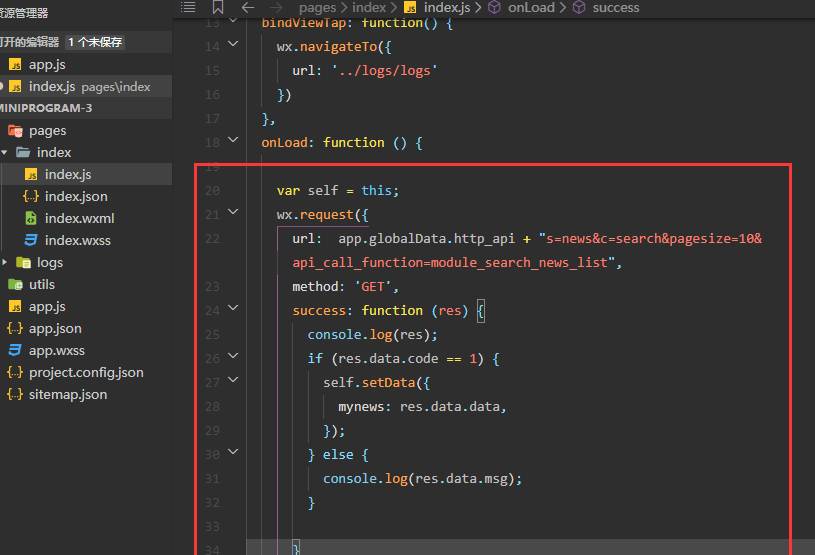Fold the onLoad function at line 18
This screenshot has height=555, width=815.
(234, 142)
